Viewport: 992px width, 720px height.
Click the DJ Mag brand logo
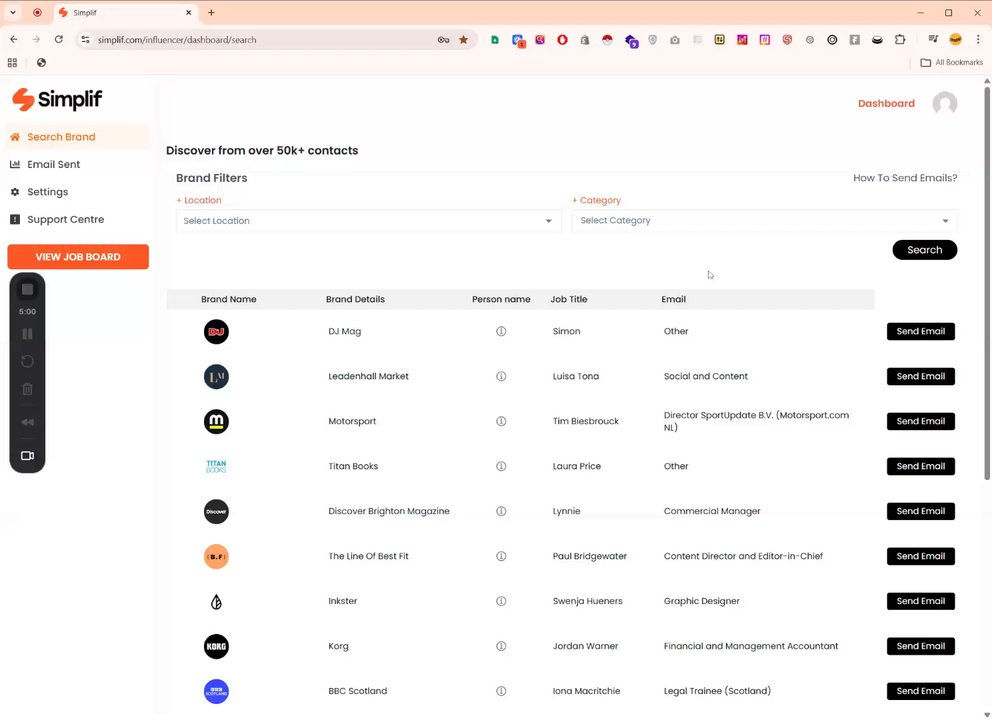[x=216, y=332]
